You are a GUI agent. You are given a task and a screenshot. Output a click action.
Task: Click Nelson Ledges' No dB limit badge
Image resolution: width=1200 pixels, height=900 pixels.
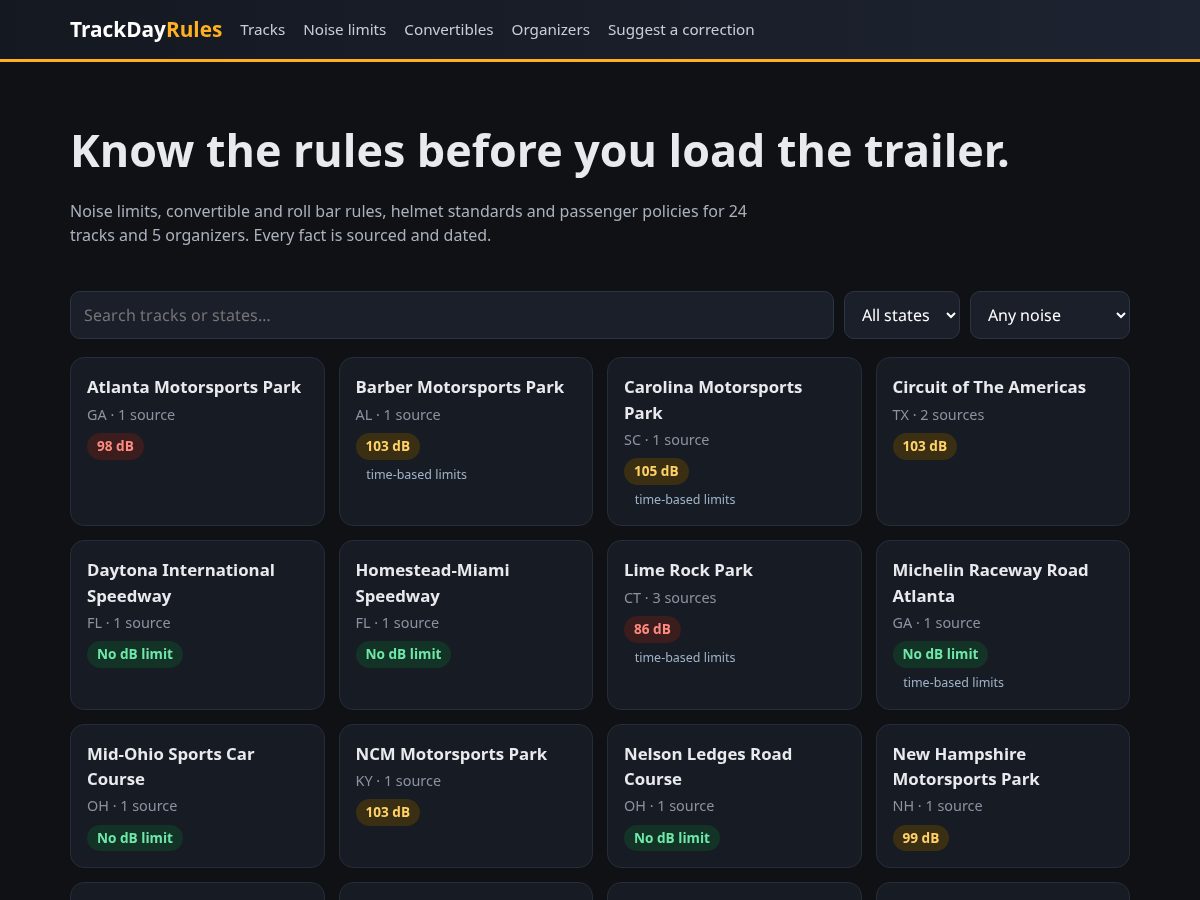tap(672, 838)
